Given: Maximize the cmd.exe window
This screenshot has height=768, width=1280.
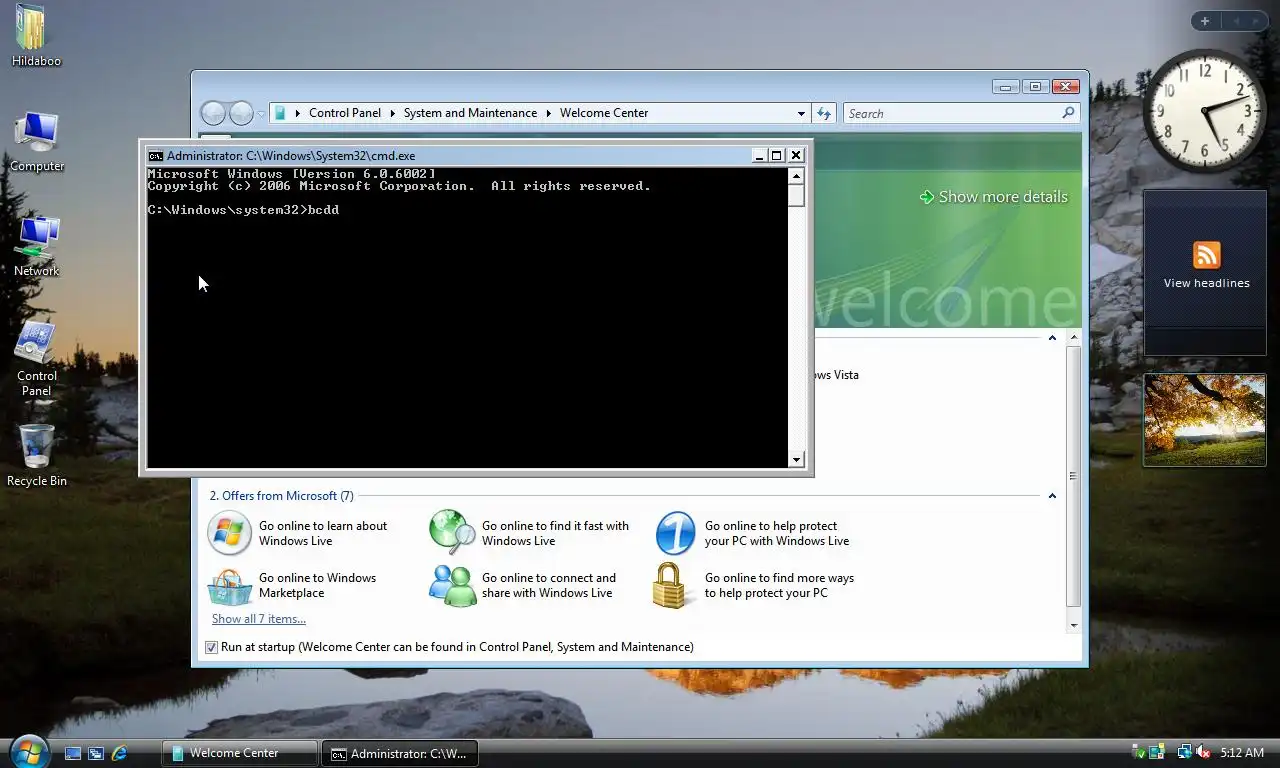Looking at the screenshot, I should (x=776, y=155).
